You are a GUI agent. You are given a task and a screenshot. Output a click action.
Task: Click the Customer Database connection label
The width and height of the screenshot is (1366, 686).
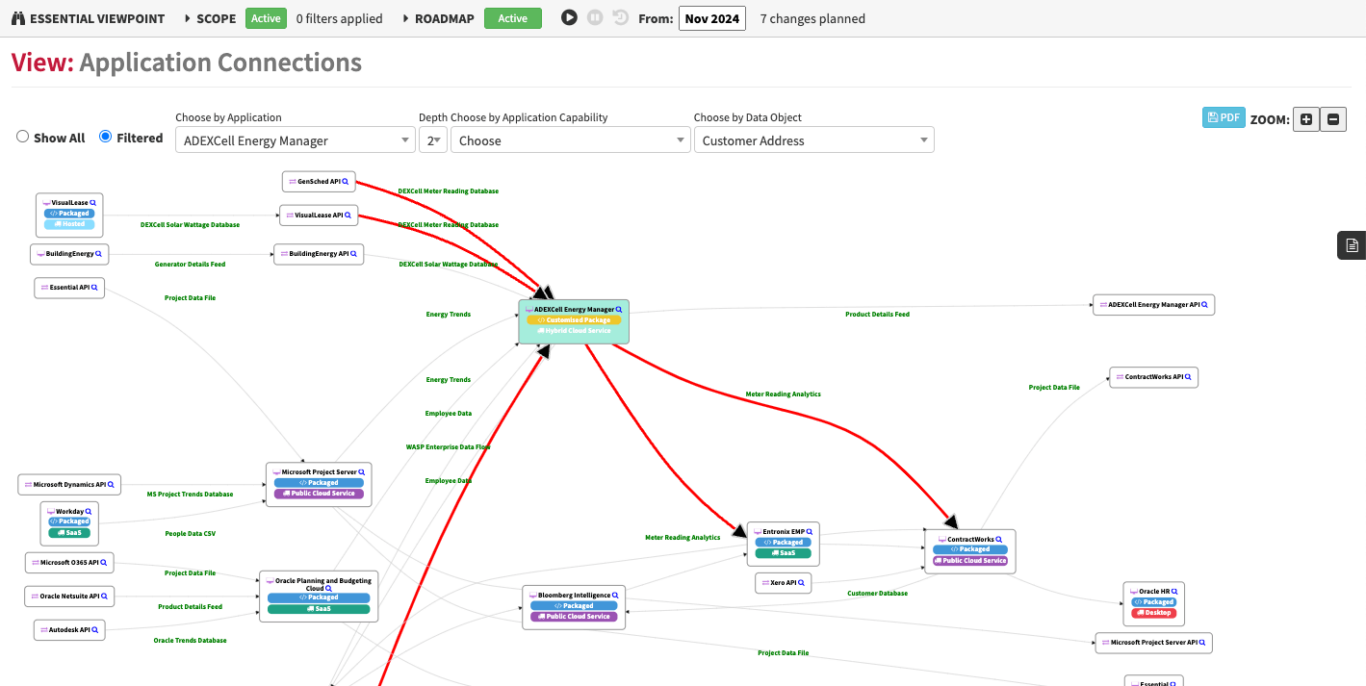pos(877,593)
